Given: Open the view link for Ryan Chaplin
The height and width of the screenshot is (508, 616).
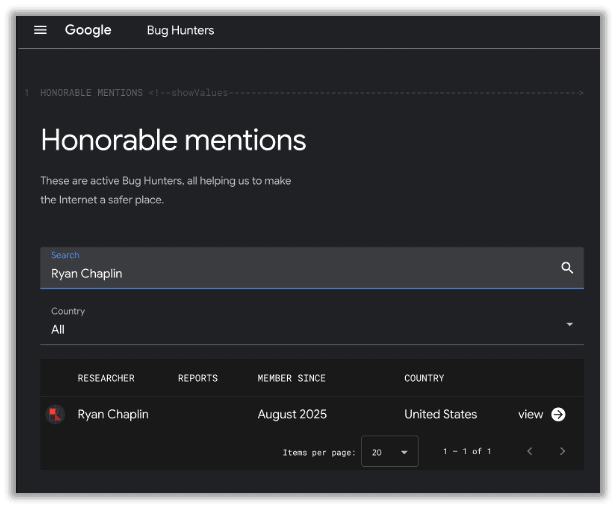Looking at the screenshot, I should (530, 414).
